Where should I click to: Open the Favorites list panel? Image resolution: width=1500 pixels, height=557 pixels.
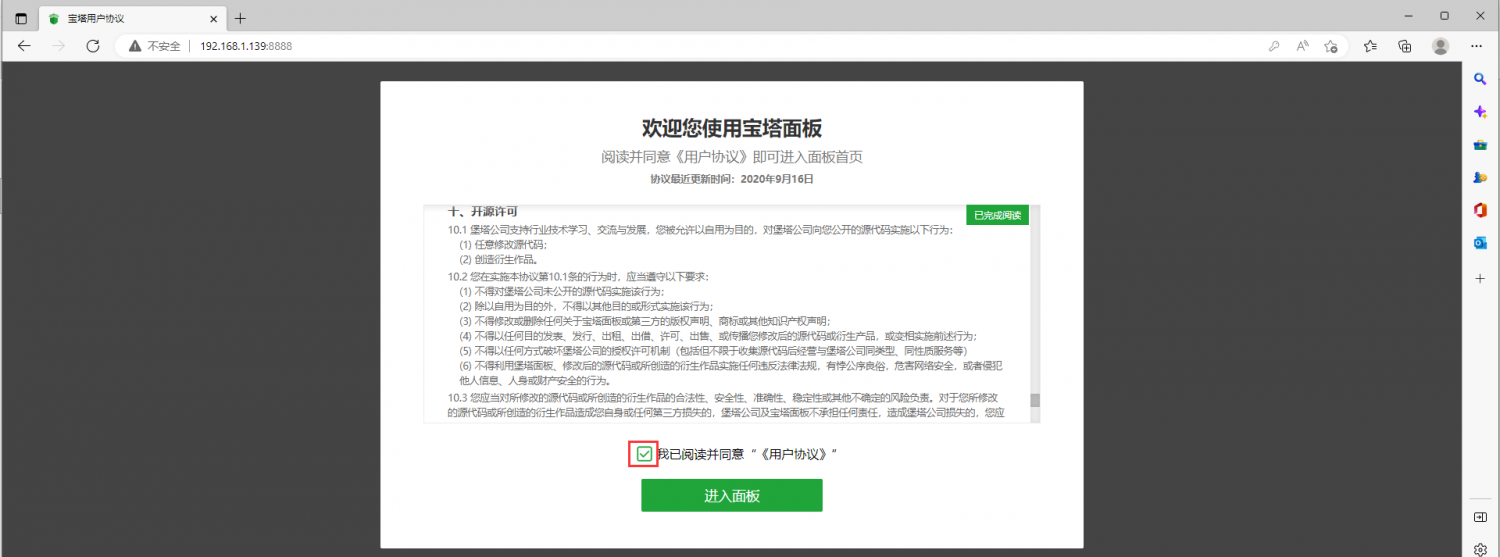[1370, 46]
